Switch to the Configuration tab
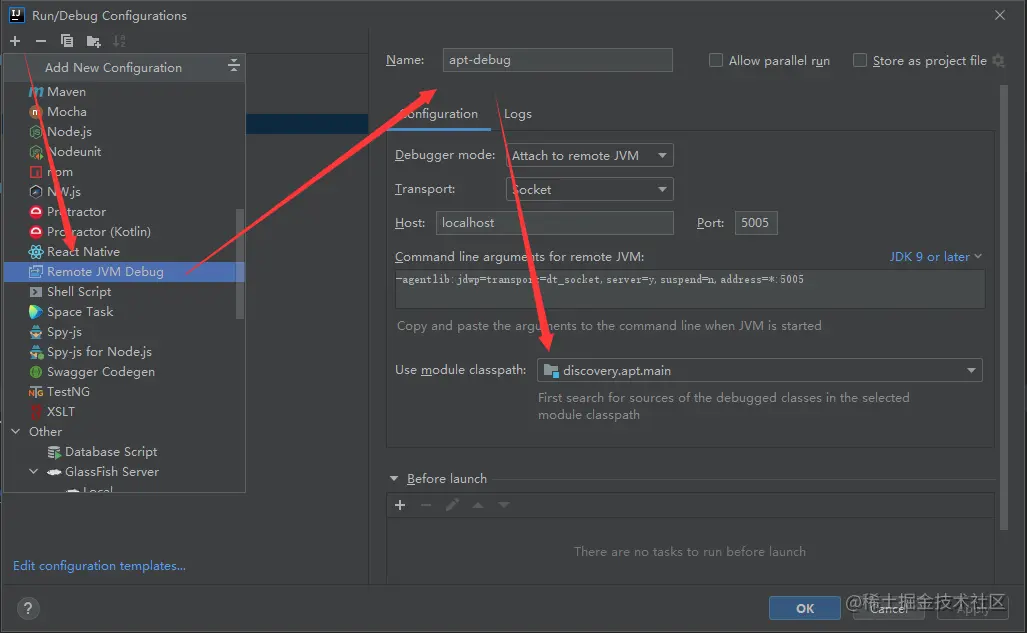The image size is (1027, 633). pos(439,114)
